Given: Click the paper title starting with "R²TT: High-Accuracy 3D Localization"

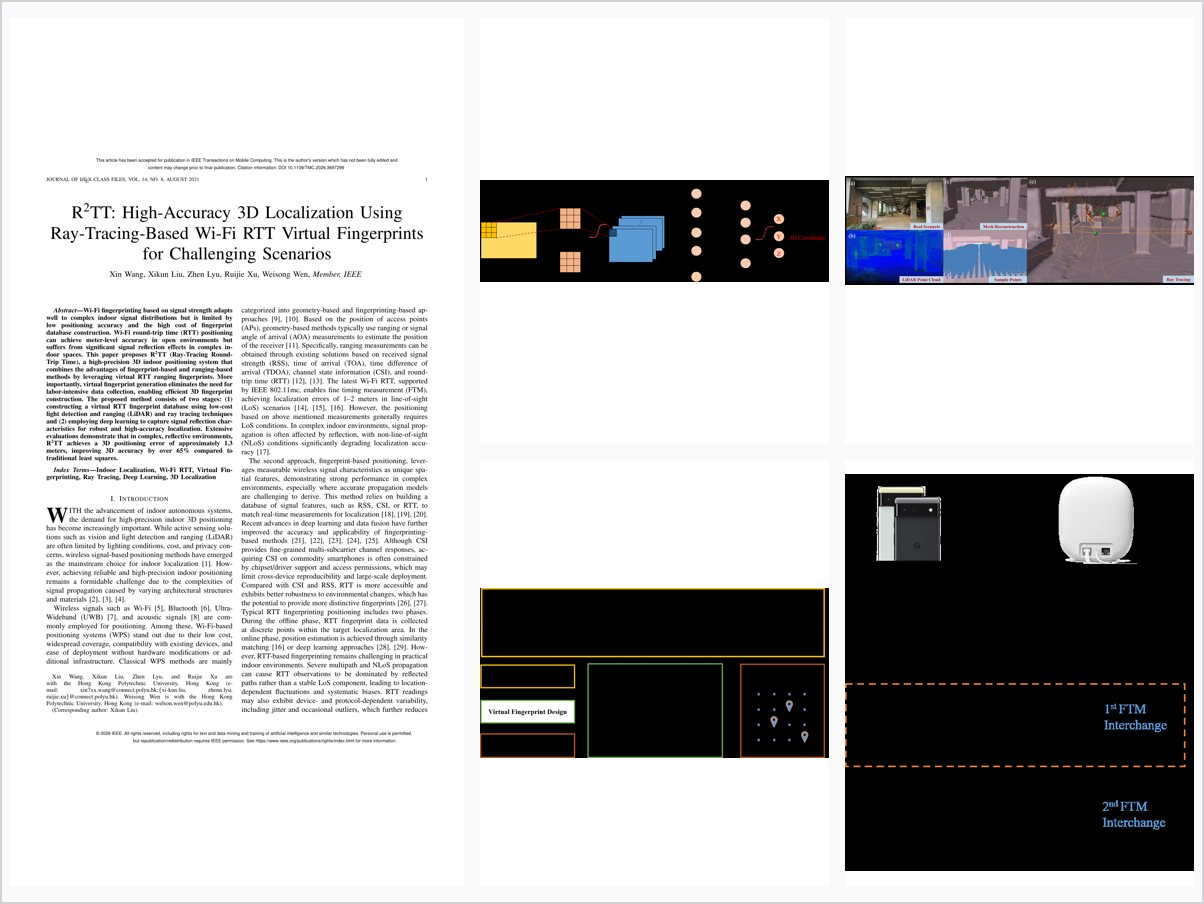Looking at the screenshot, I should (236, 233).
